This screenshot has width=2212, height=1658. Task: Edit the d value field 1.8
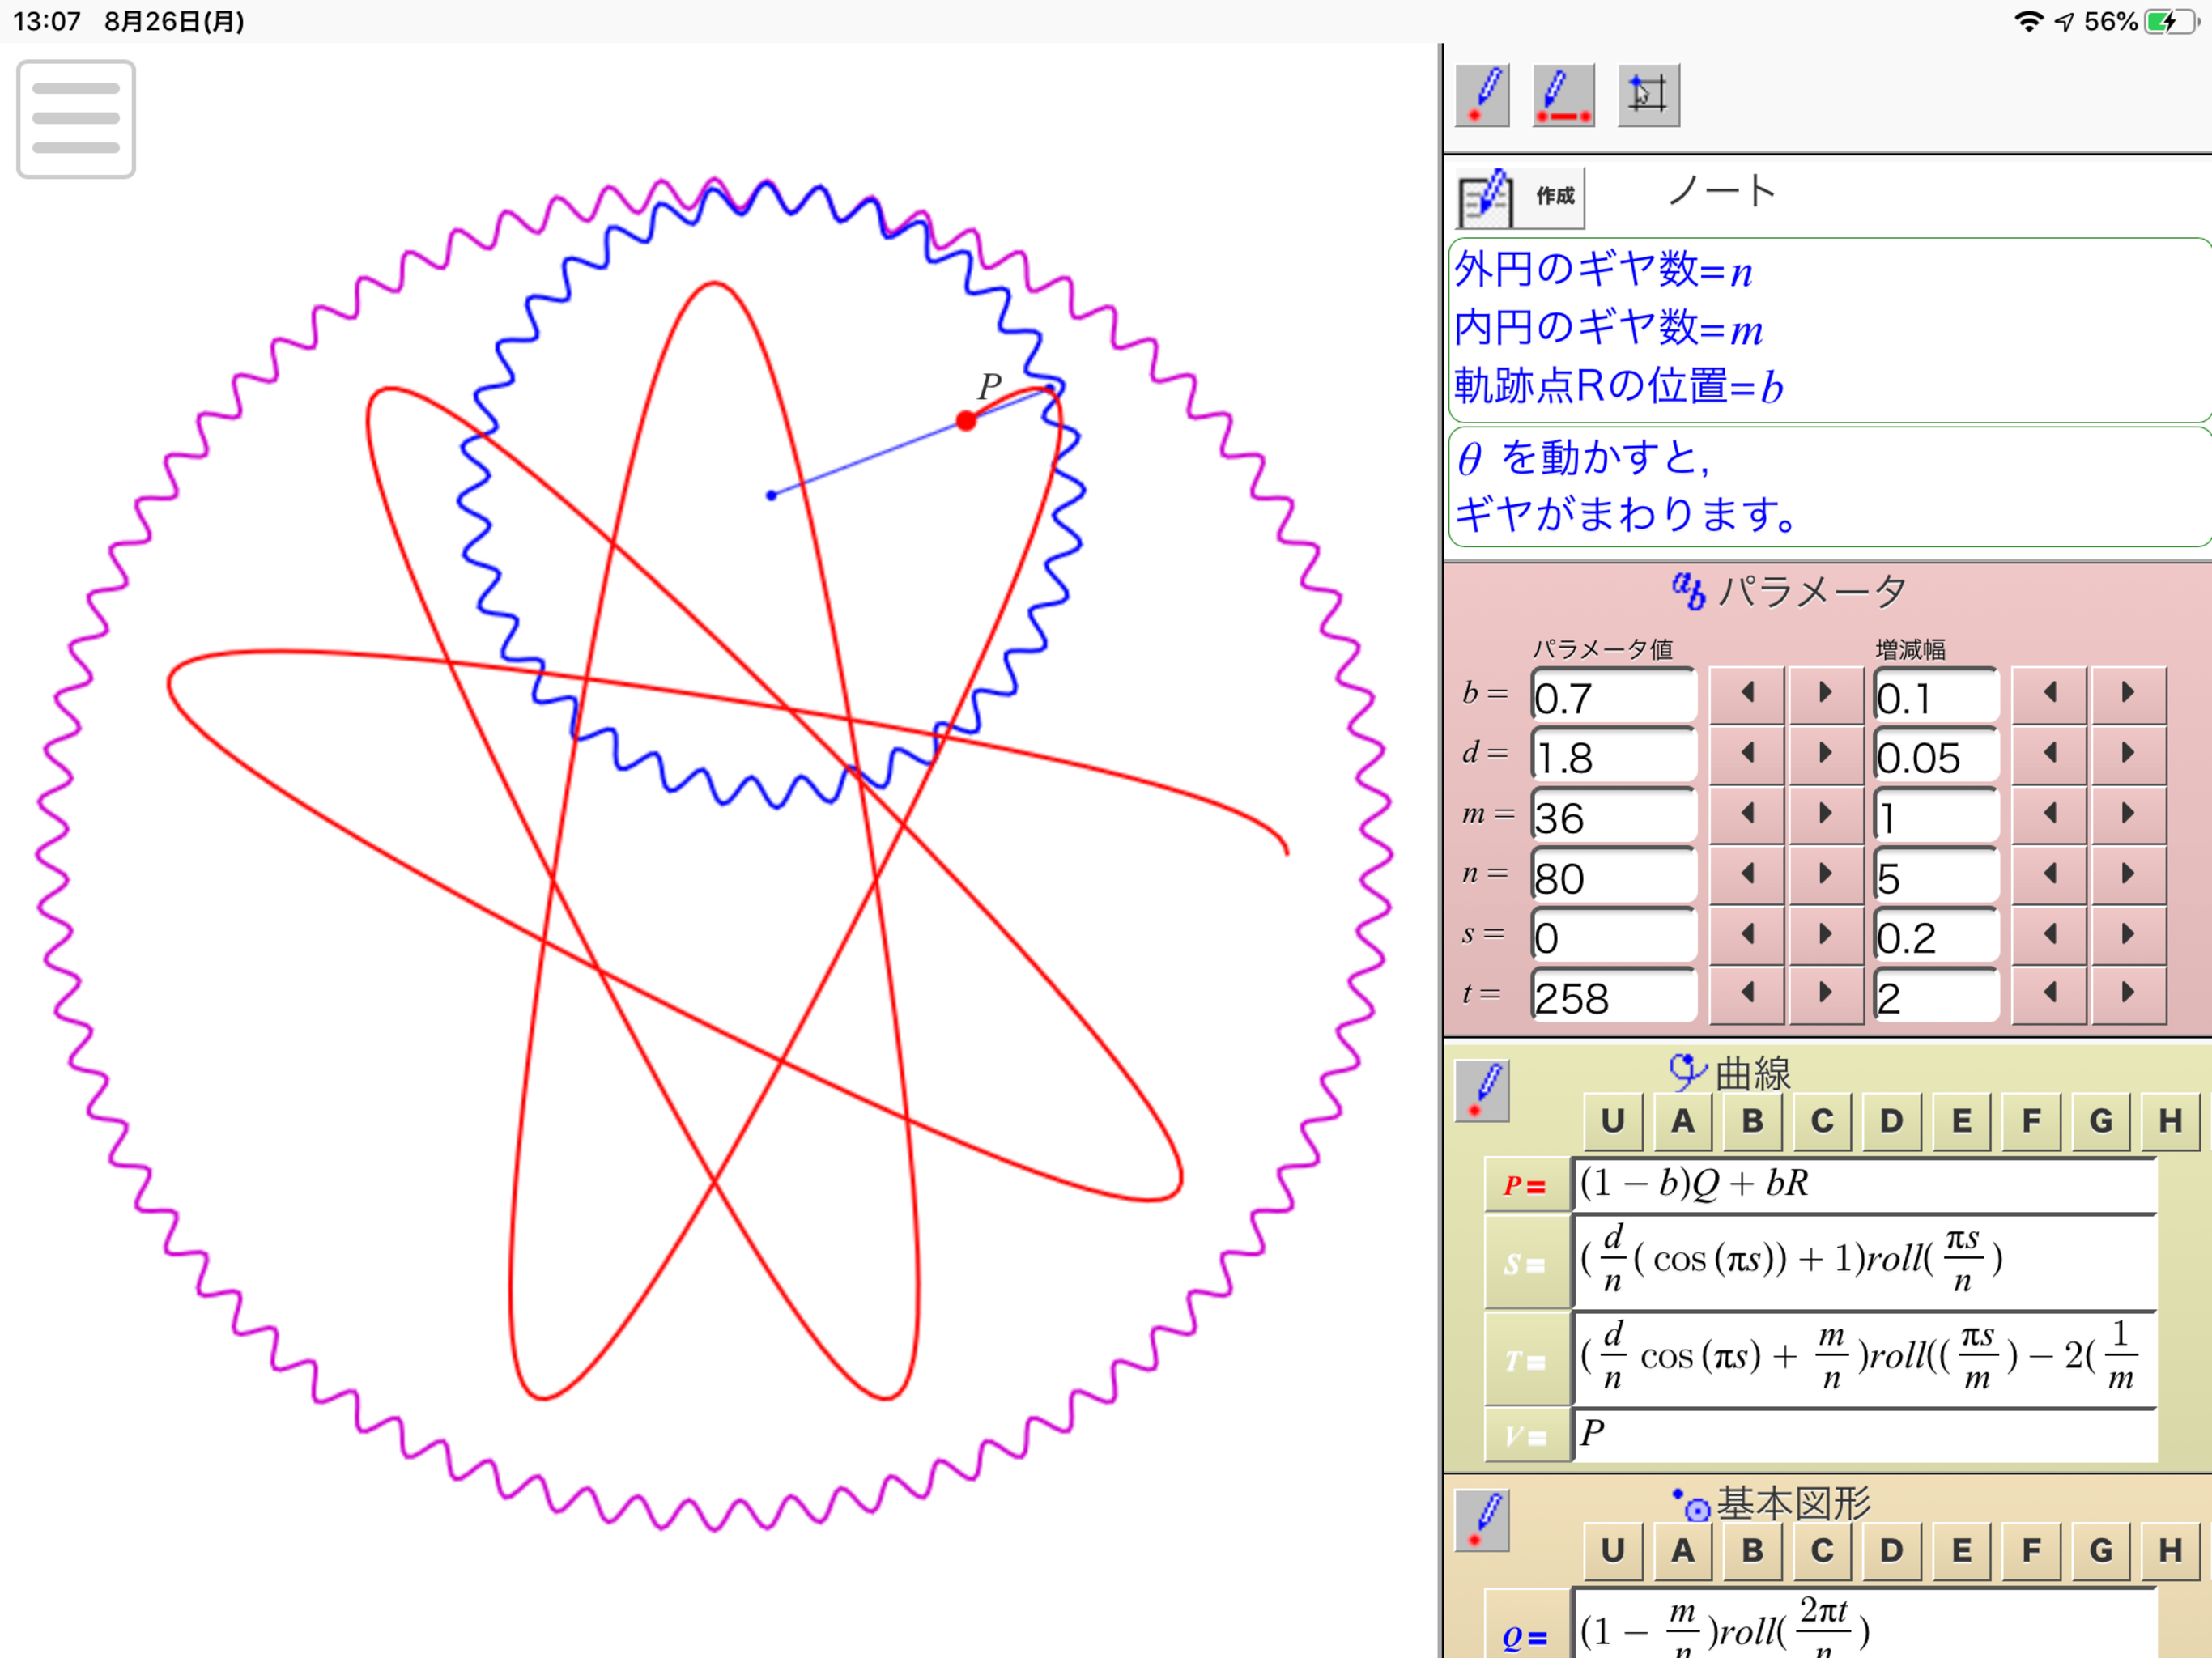(x=1614, y=756)
